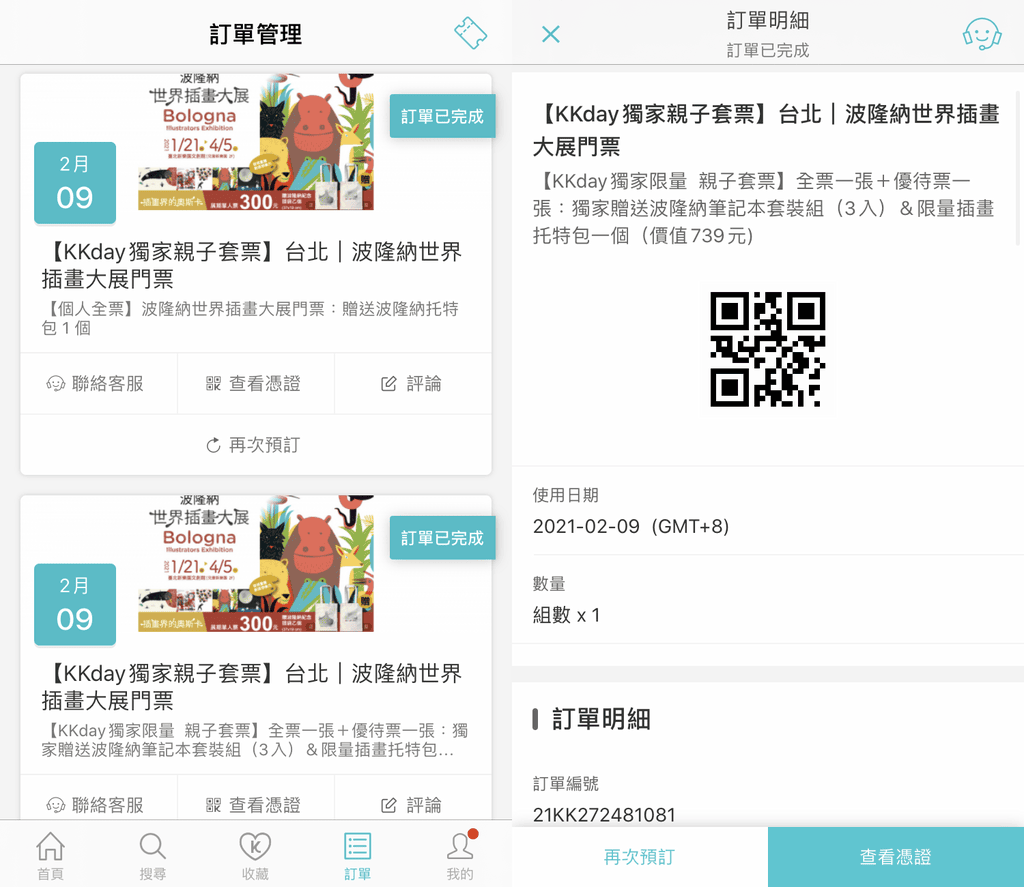Tap 再次預訂 in the first order card
The image size is (1024, 887).
[255, 445]
